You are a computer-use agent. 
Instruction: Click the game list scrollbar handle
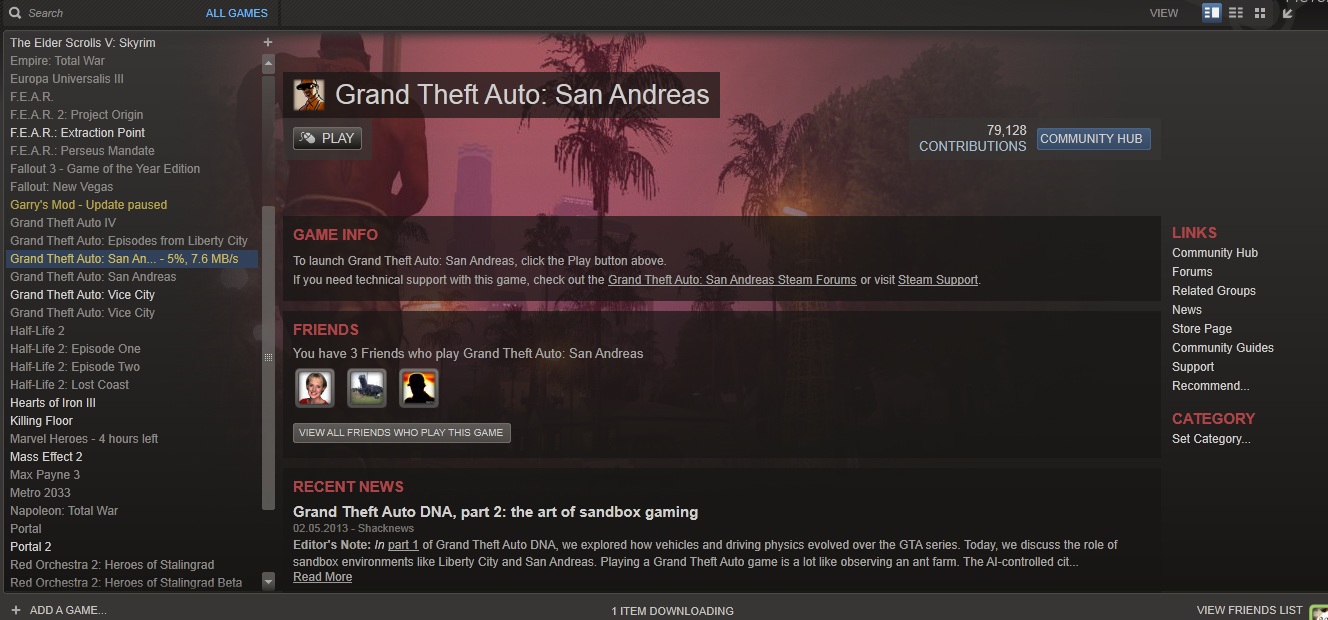[268, 357]
